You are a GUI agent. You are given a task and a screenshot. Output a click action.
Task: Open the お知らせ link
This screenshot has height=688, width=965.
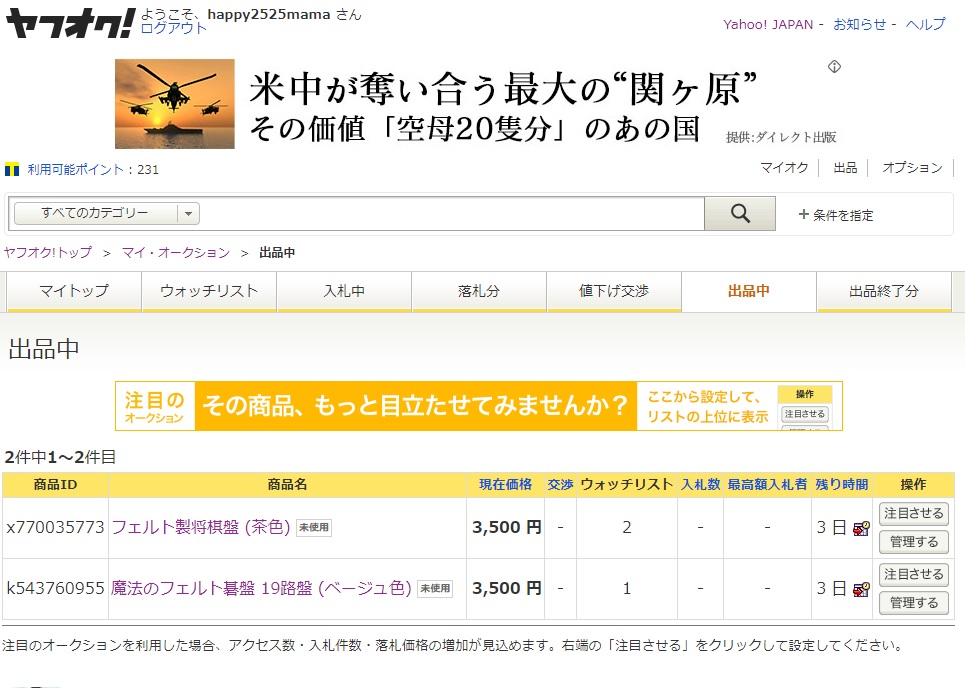pos(860,25)
